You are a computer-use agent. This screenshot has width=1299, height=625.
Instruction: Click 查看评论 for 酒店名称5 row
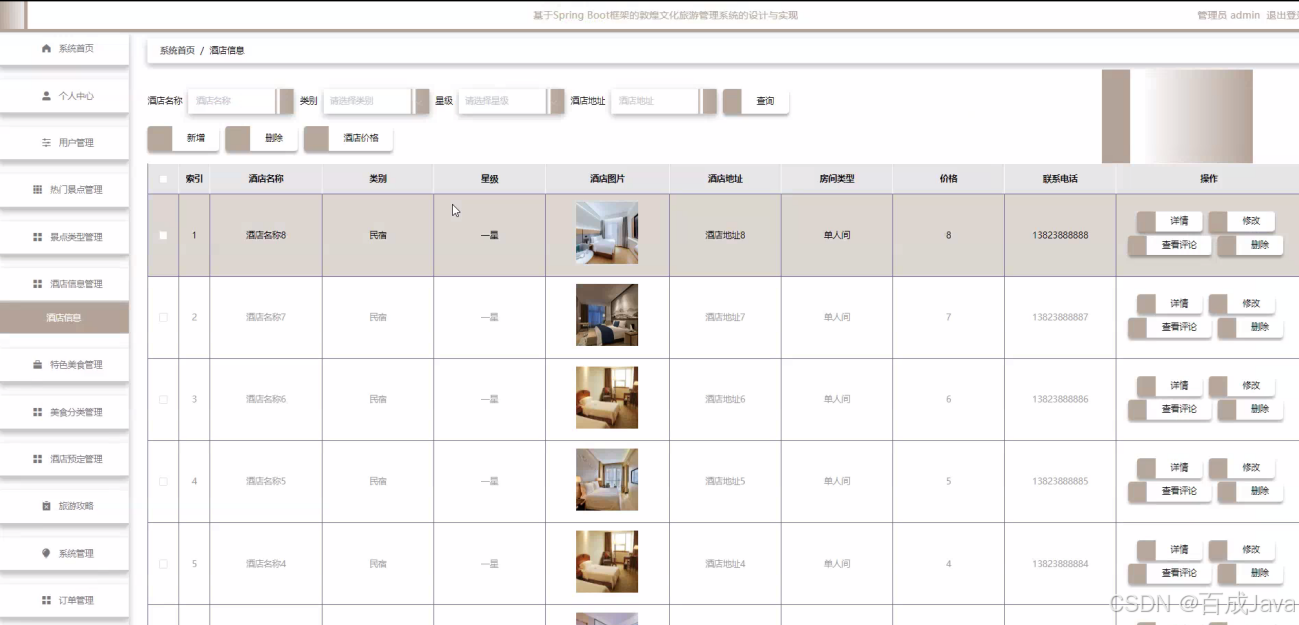coord(1170,491)
